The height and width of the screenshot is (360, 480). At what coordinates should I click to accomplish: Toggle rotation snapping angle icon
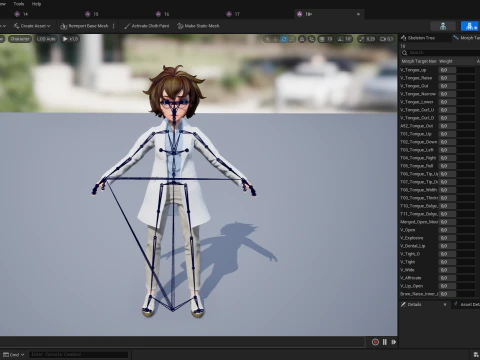340,39
